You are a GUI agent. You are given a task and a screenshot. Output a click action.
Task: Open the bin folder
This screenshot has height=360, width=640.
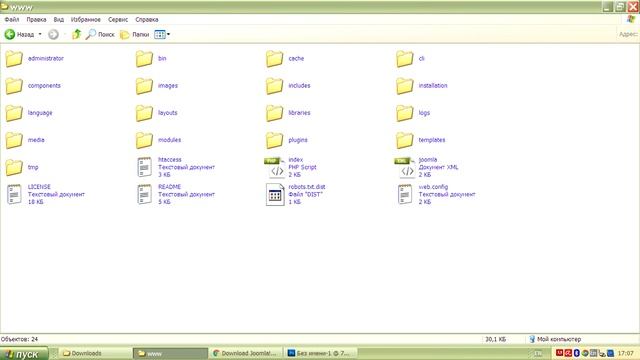point(151,59)
